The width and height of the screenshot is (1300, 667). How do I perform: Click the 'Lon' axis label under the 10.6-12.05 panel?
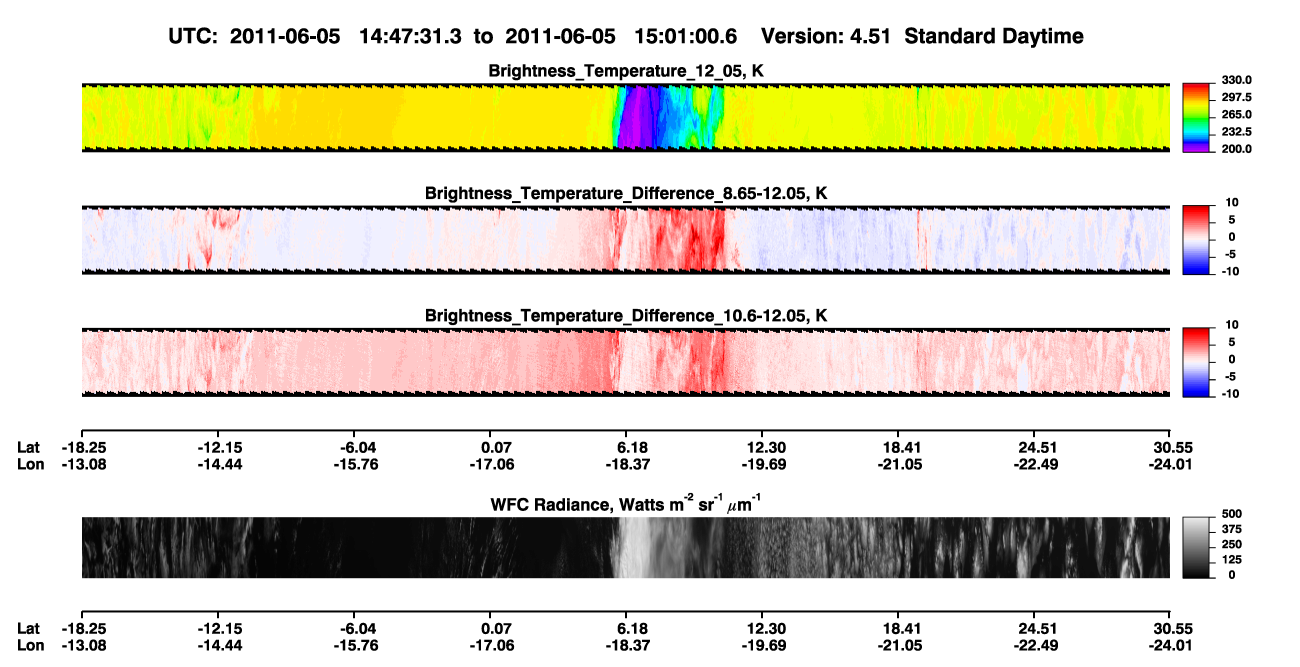(30, 464)
